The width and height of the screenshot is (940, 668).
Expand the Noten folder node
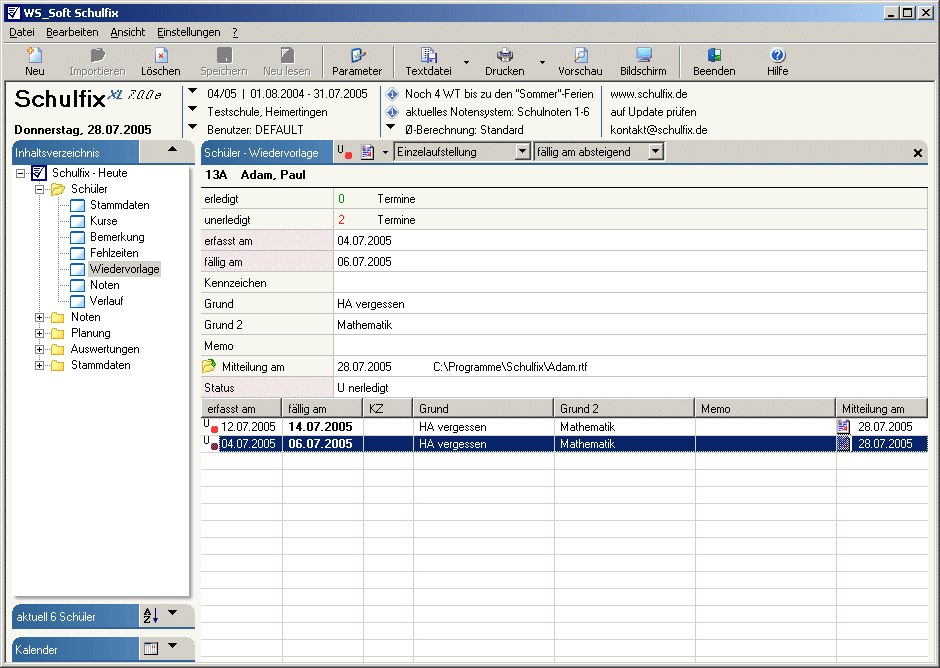coord(40,317)
